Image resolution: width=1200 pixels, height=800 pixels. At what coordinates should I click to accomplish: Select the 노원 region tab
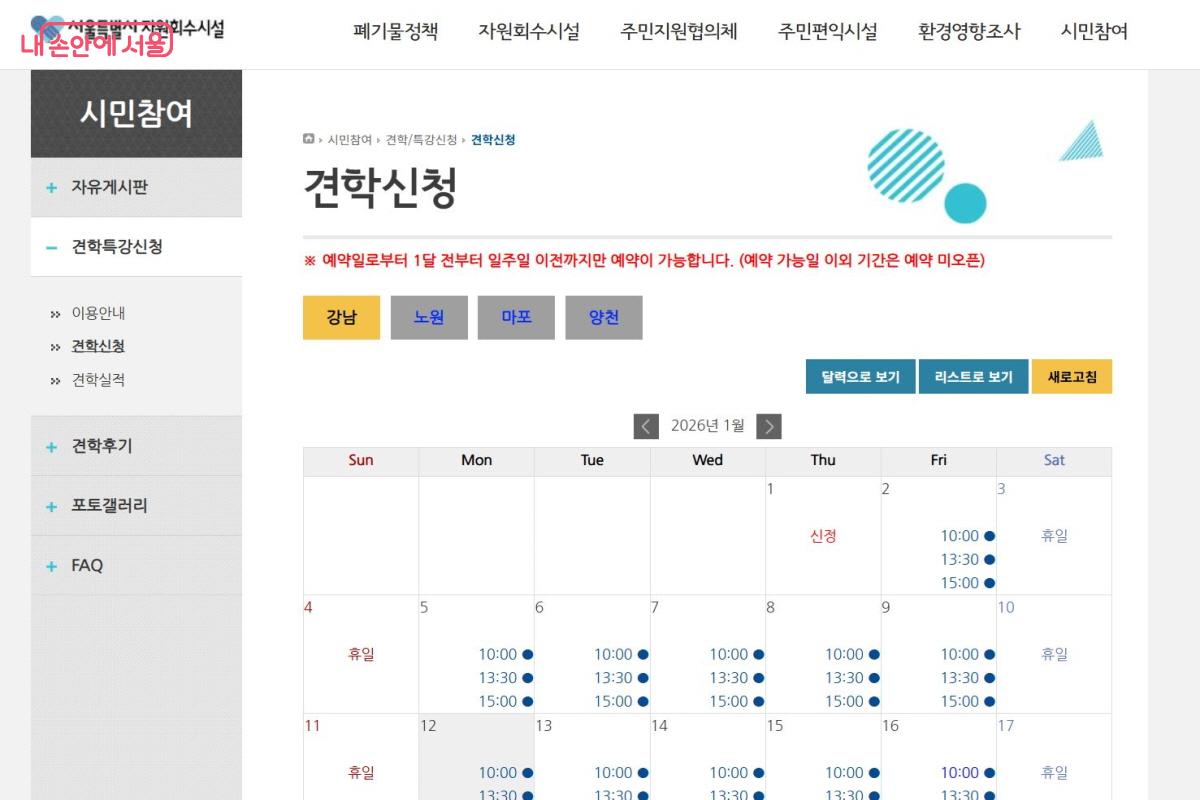pyautogui.click(x=429, y=317)
